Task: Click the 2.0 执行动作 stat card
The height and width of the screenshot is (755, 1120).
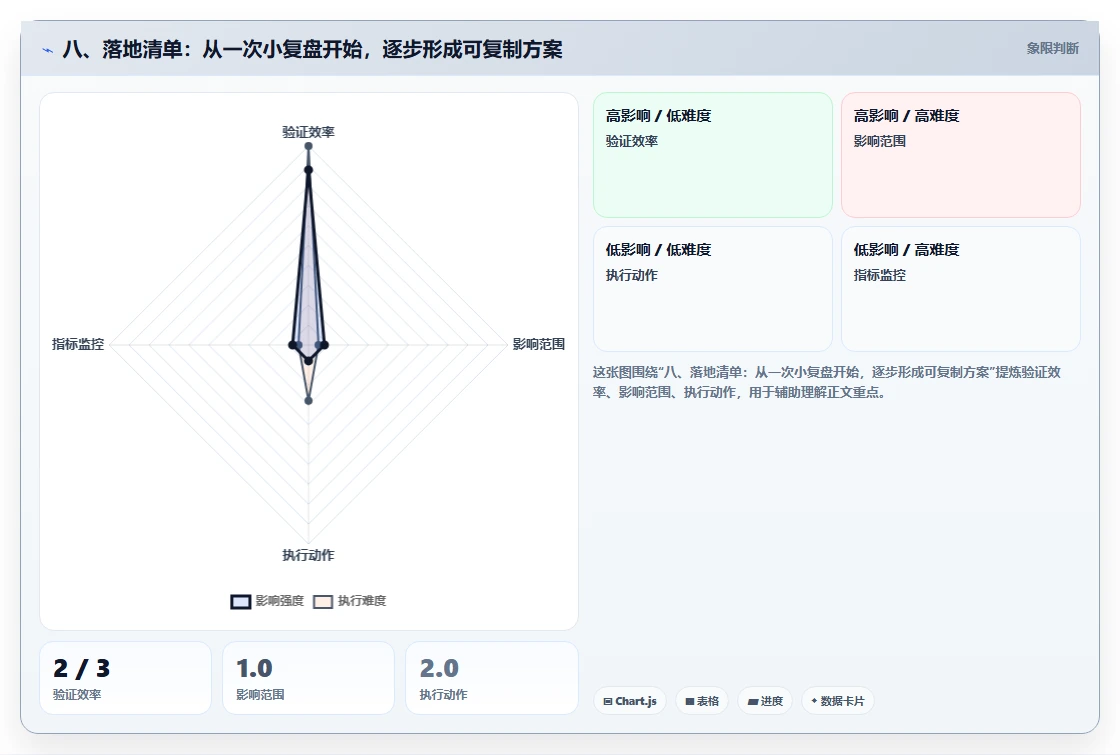Action: pos(491,678)
